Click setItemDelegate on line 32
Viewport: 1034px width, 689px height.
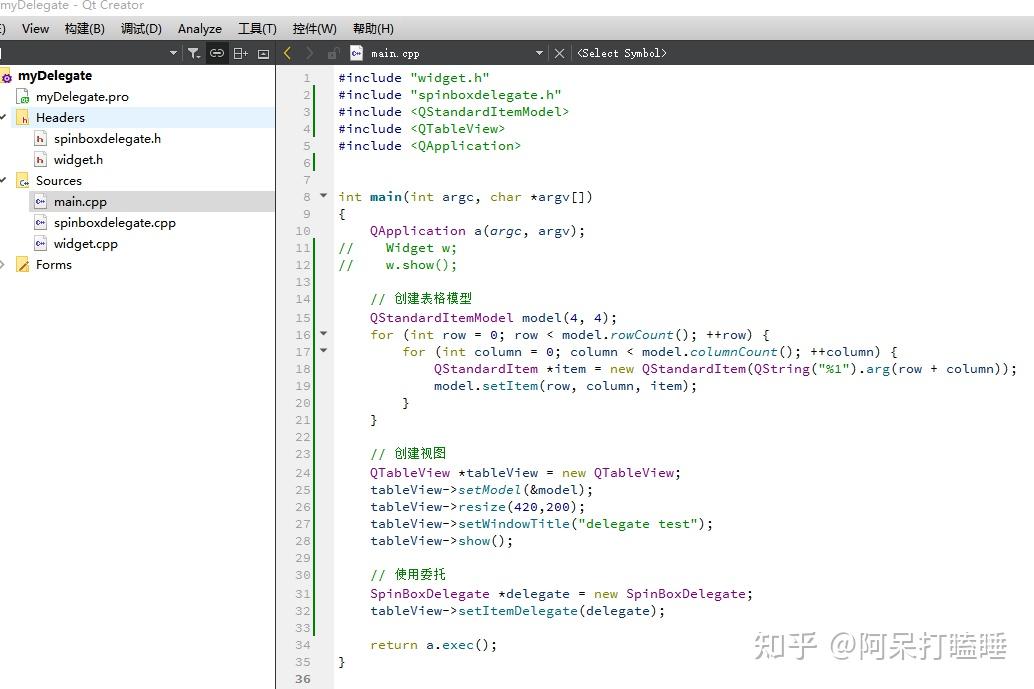pos(518,611)
